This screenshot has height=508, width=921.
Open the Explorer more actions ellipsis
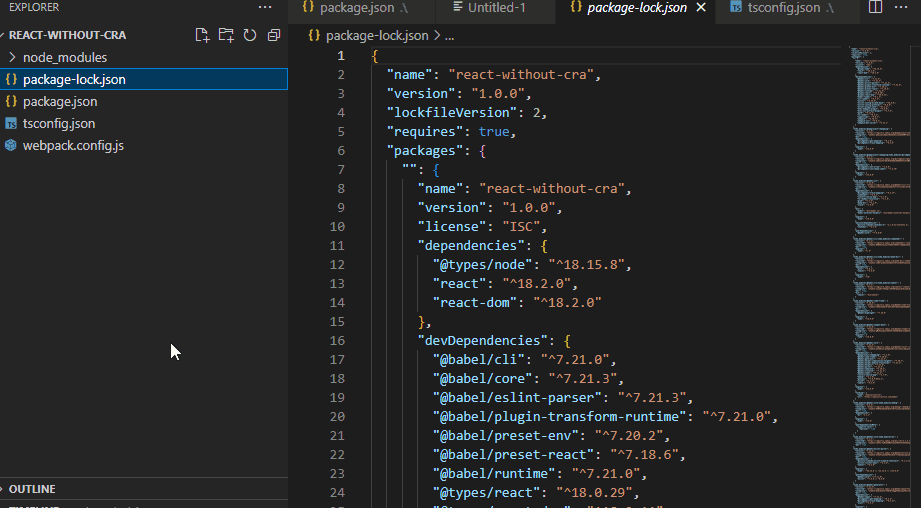[265, 8]
